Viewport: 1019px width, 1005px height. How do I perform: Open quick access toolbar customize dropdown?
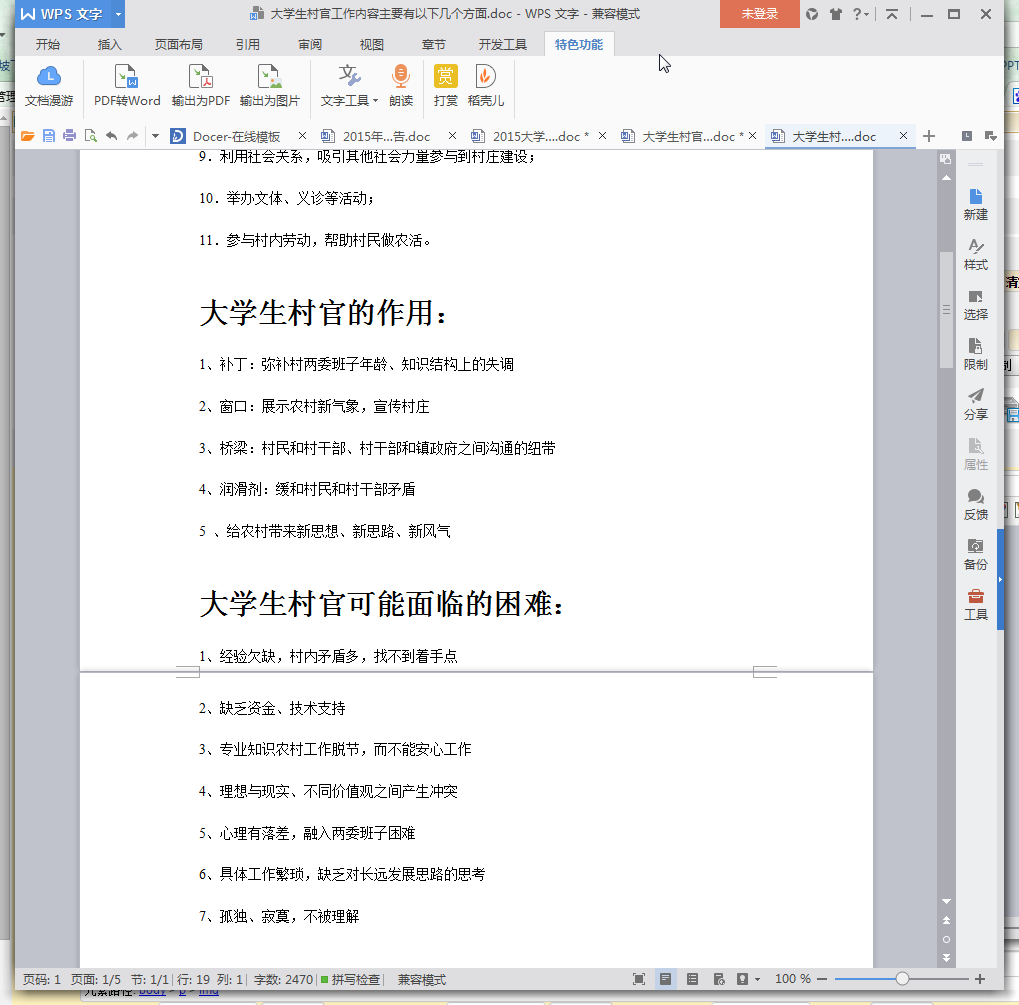click(x=155, y=136)
